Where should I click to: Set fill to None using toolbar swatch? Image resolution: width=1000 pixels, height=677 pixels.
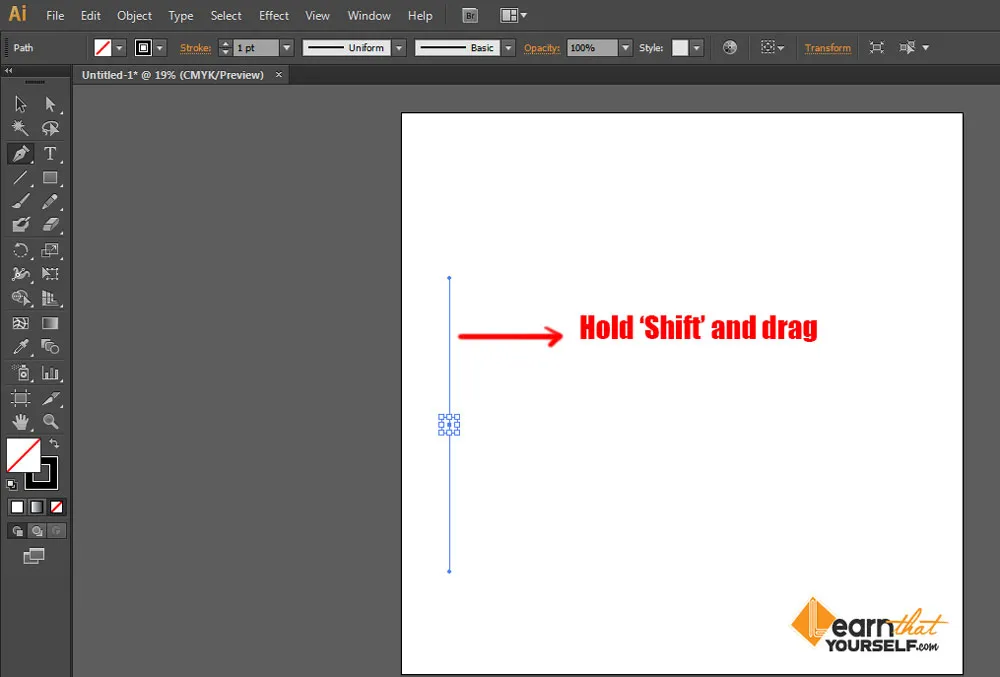click(x=56, y=507)
